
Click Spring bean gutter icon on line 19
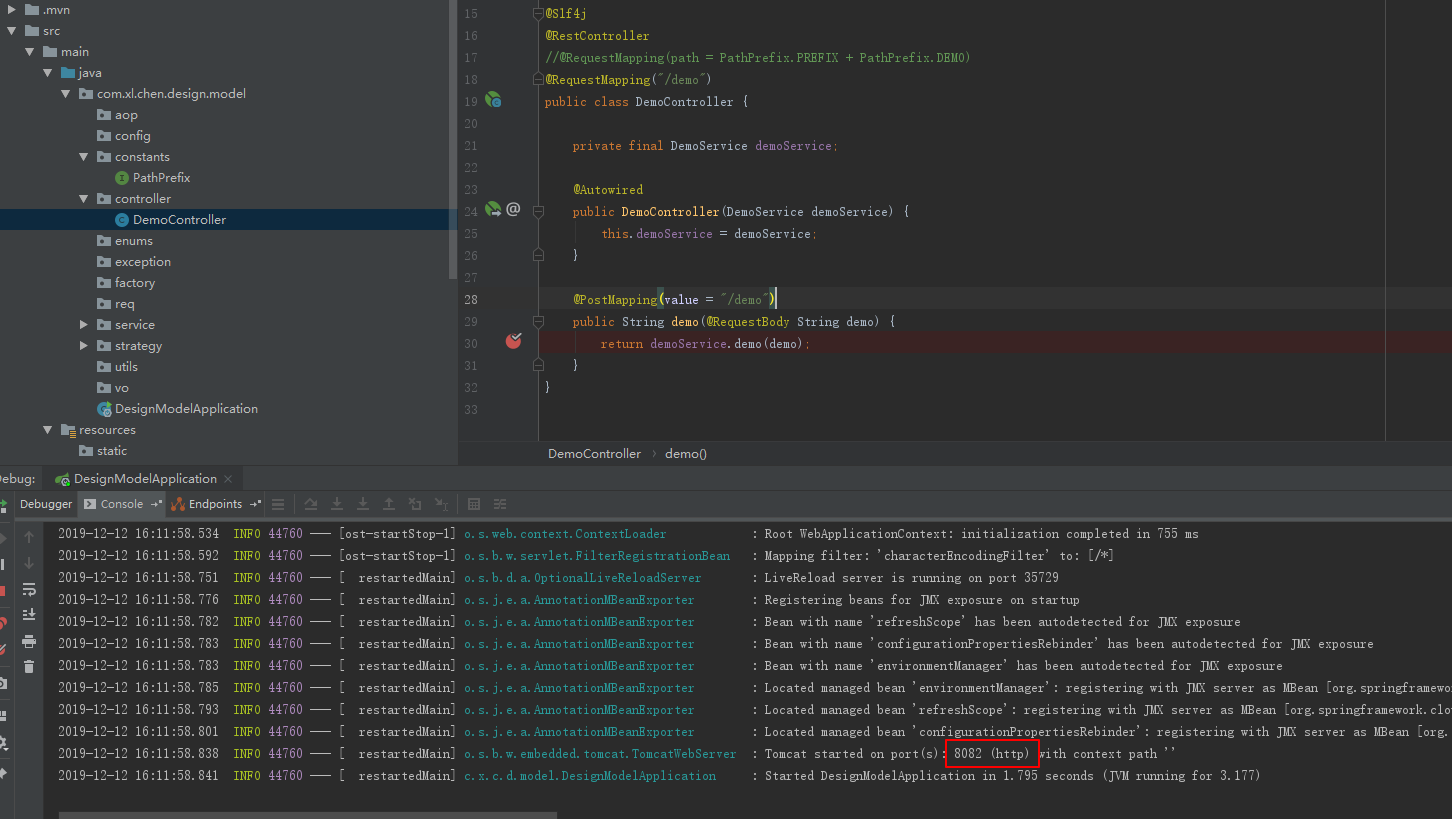click(493, 100)
